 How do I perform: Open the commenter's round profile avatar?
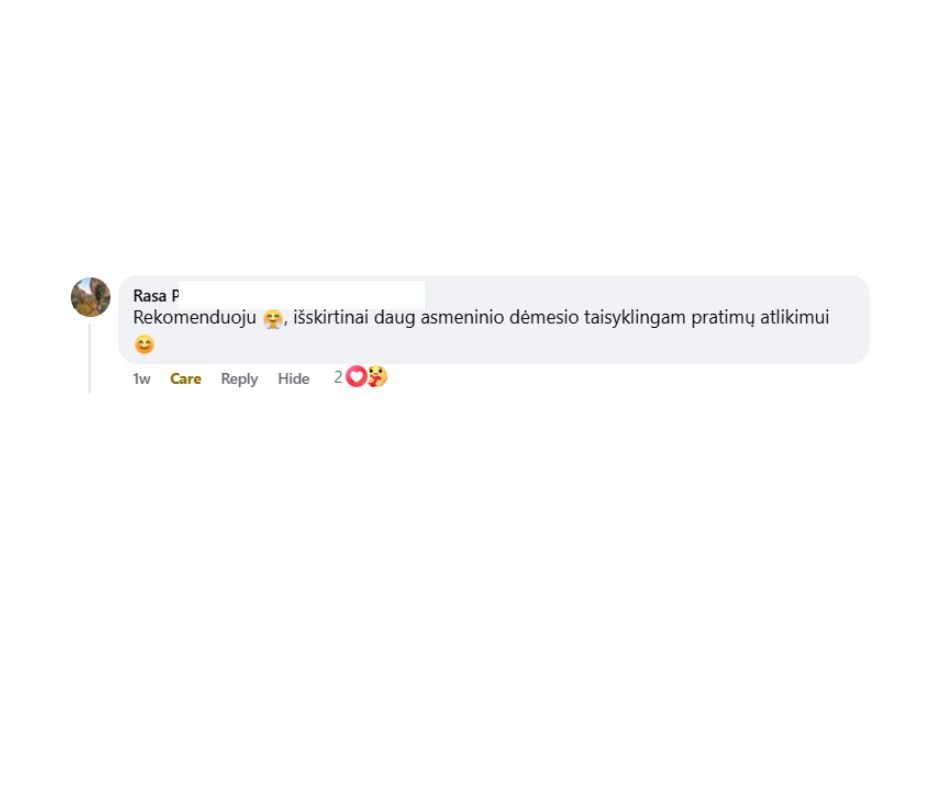(91, 297)
